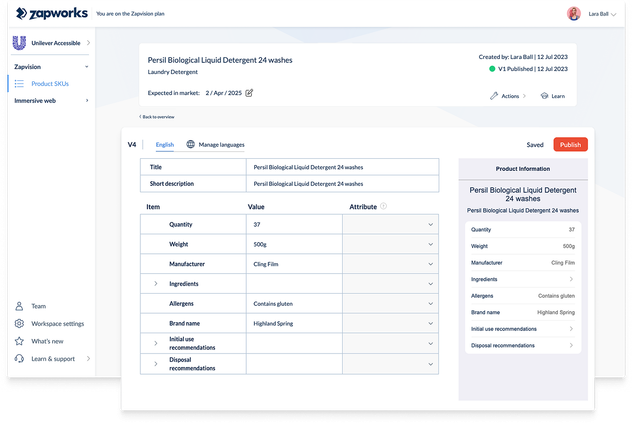This screenshot has height=425, width=632.
Task: Expand Unilever Accessible workspace chevron
Action: click(88, 43)
